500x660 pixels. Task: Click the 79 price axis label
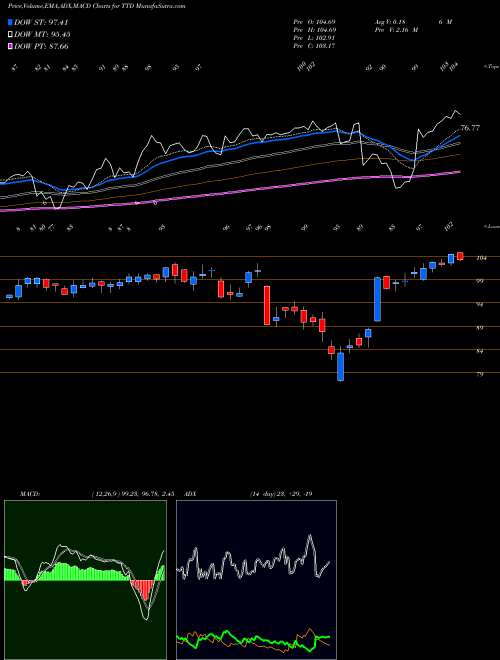(480, 374)
